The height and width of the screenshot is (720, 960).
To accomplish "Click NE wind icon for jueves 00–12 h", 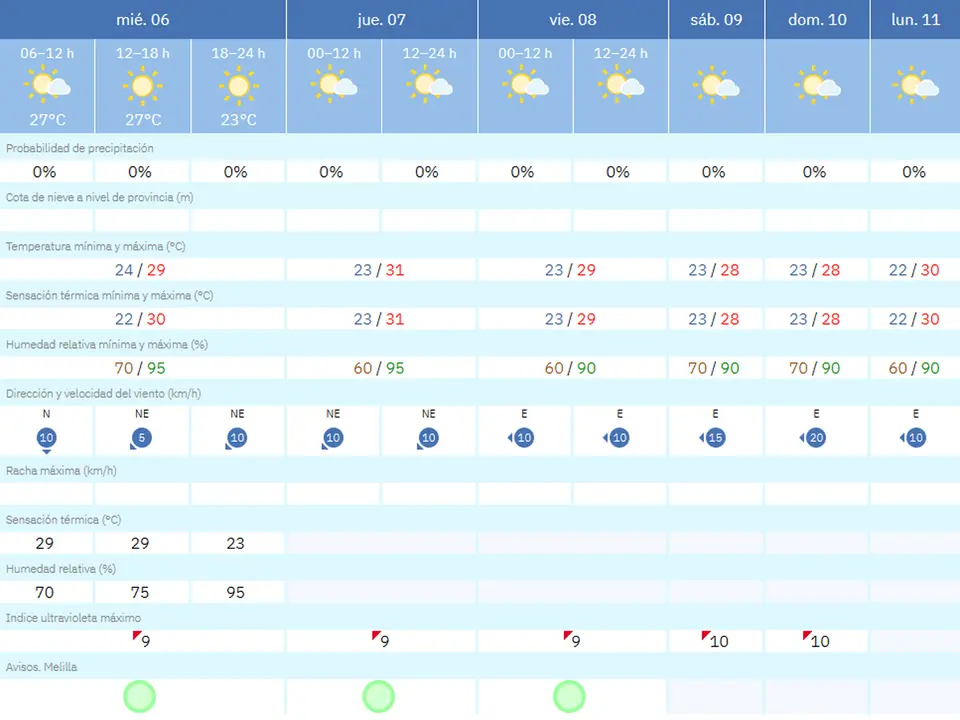I will 332,438.
